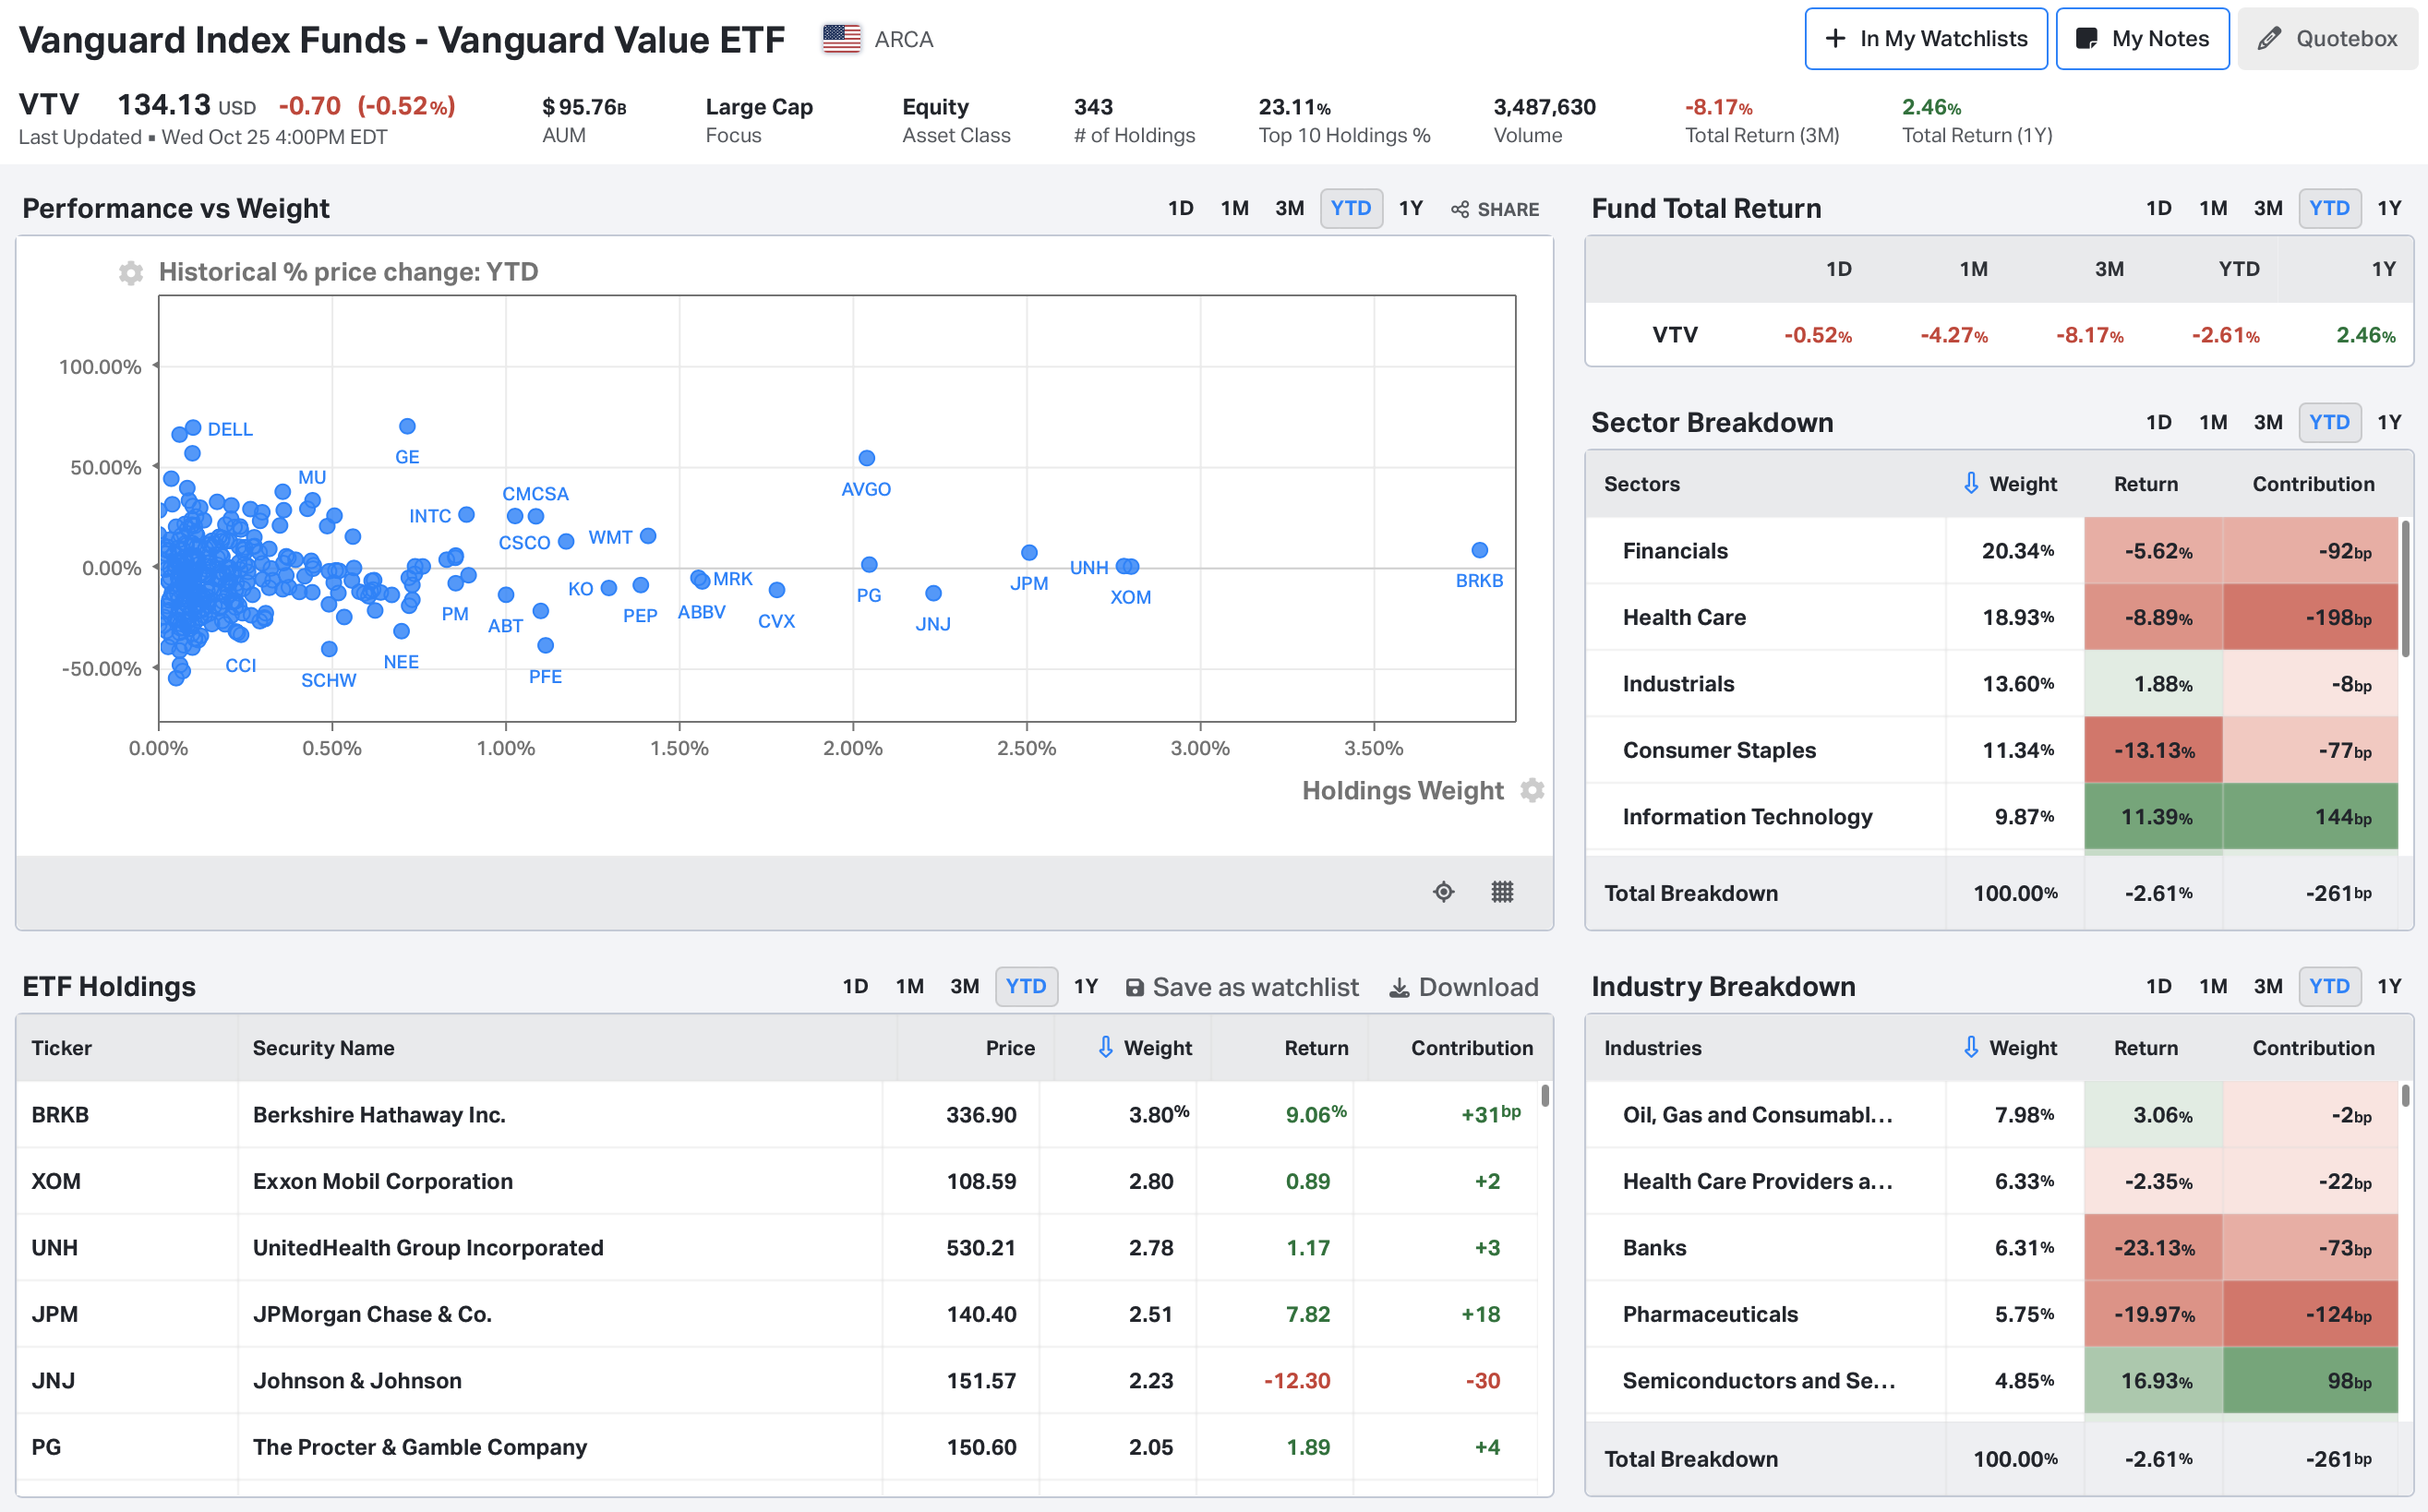The image size is (2428, 1512).
Task: Sort Sector Breakdown by Weight arrow icon
Action: (x=1970, y=483)
